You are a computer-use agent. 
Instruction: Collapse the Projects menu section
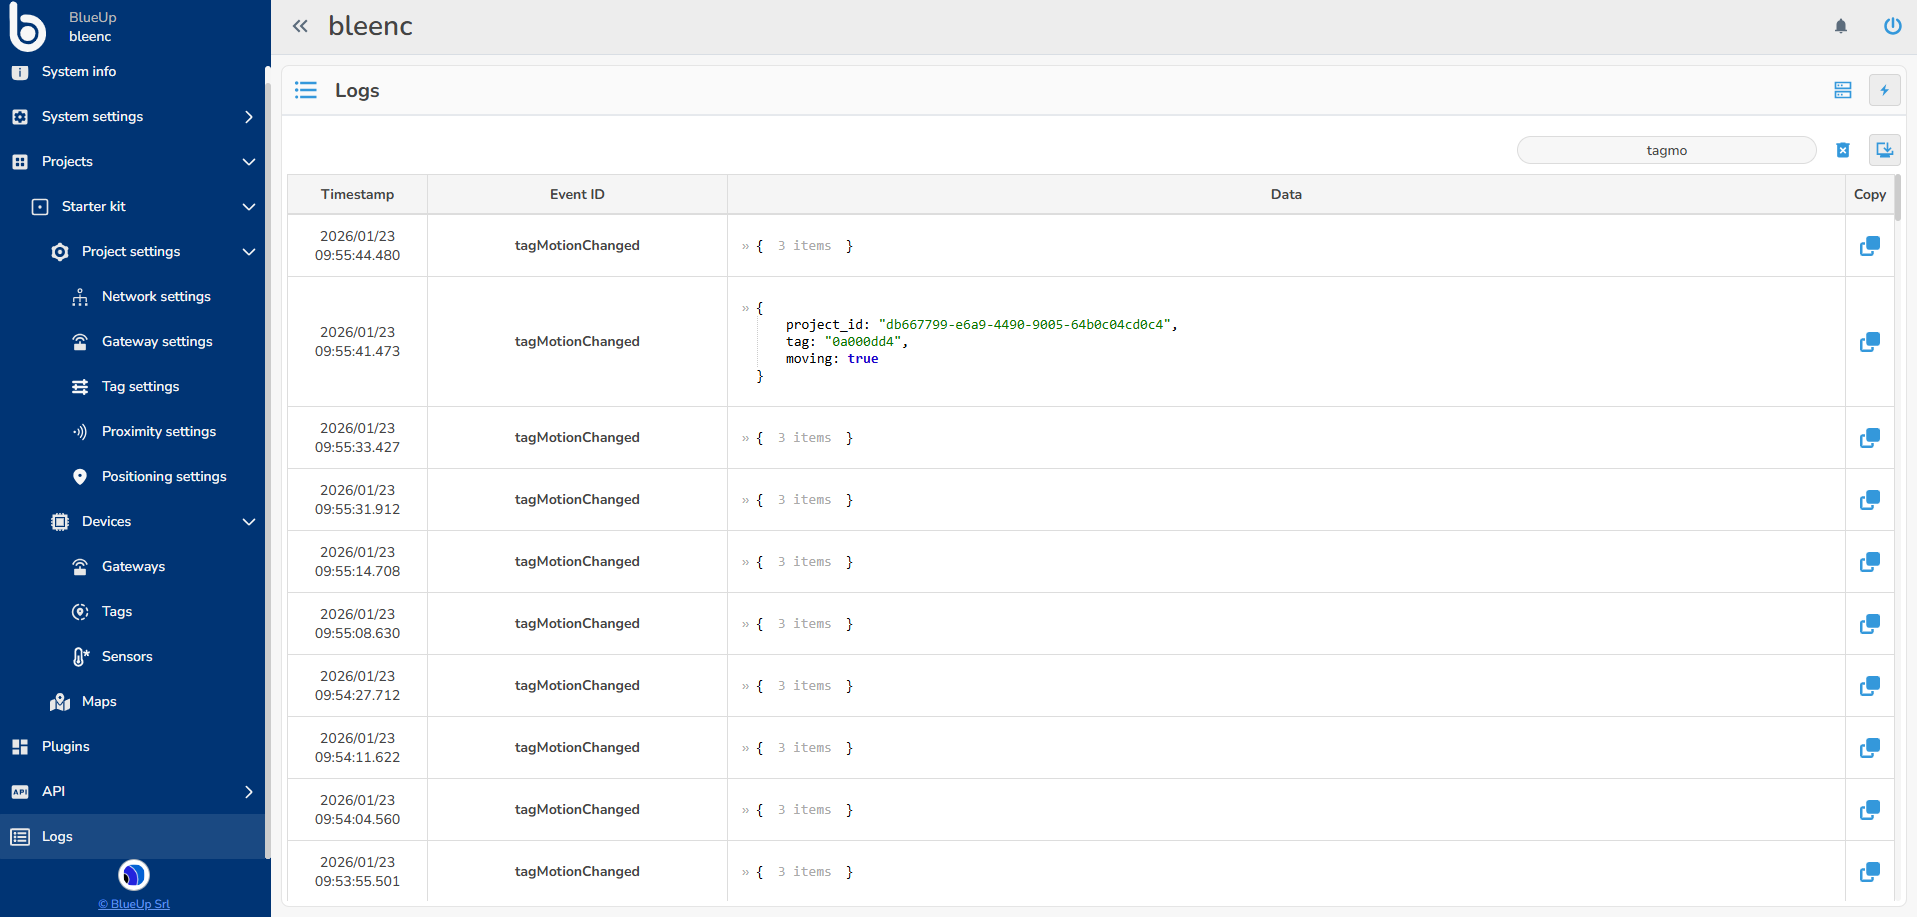coord(248,162)
